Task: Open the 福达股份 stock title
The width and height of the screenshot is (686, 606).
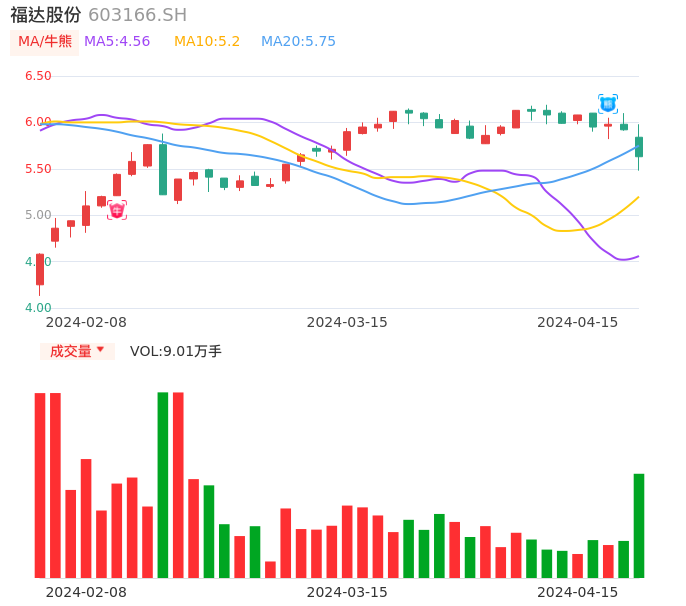Action: pos(46,15)
